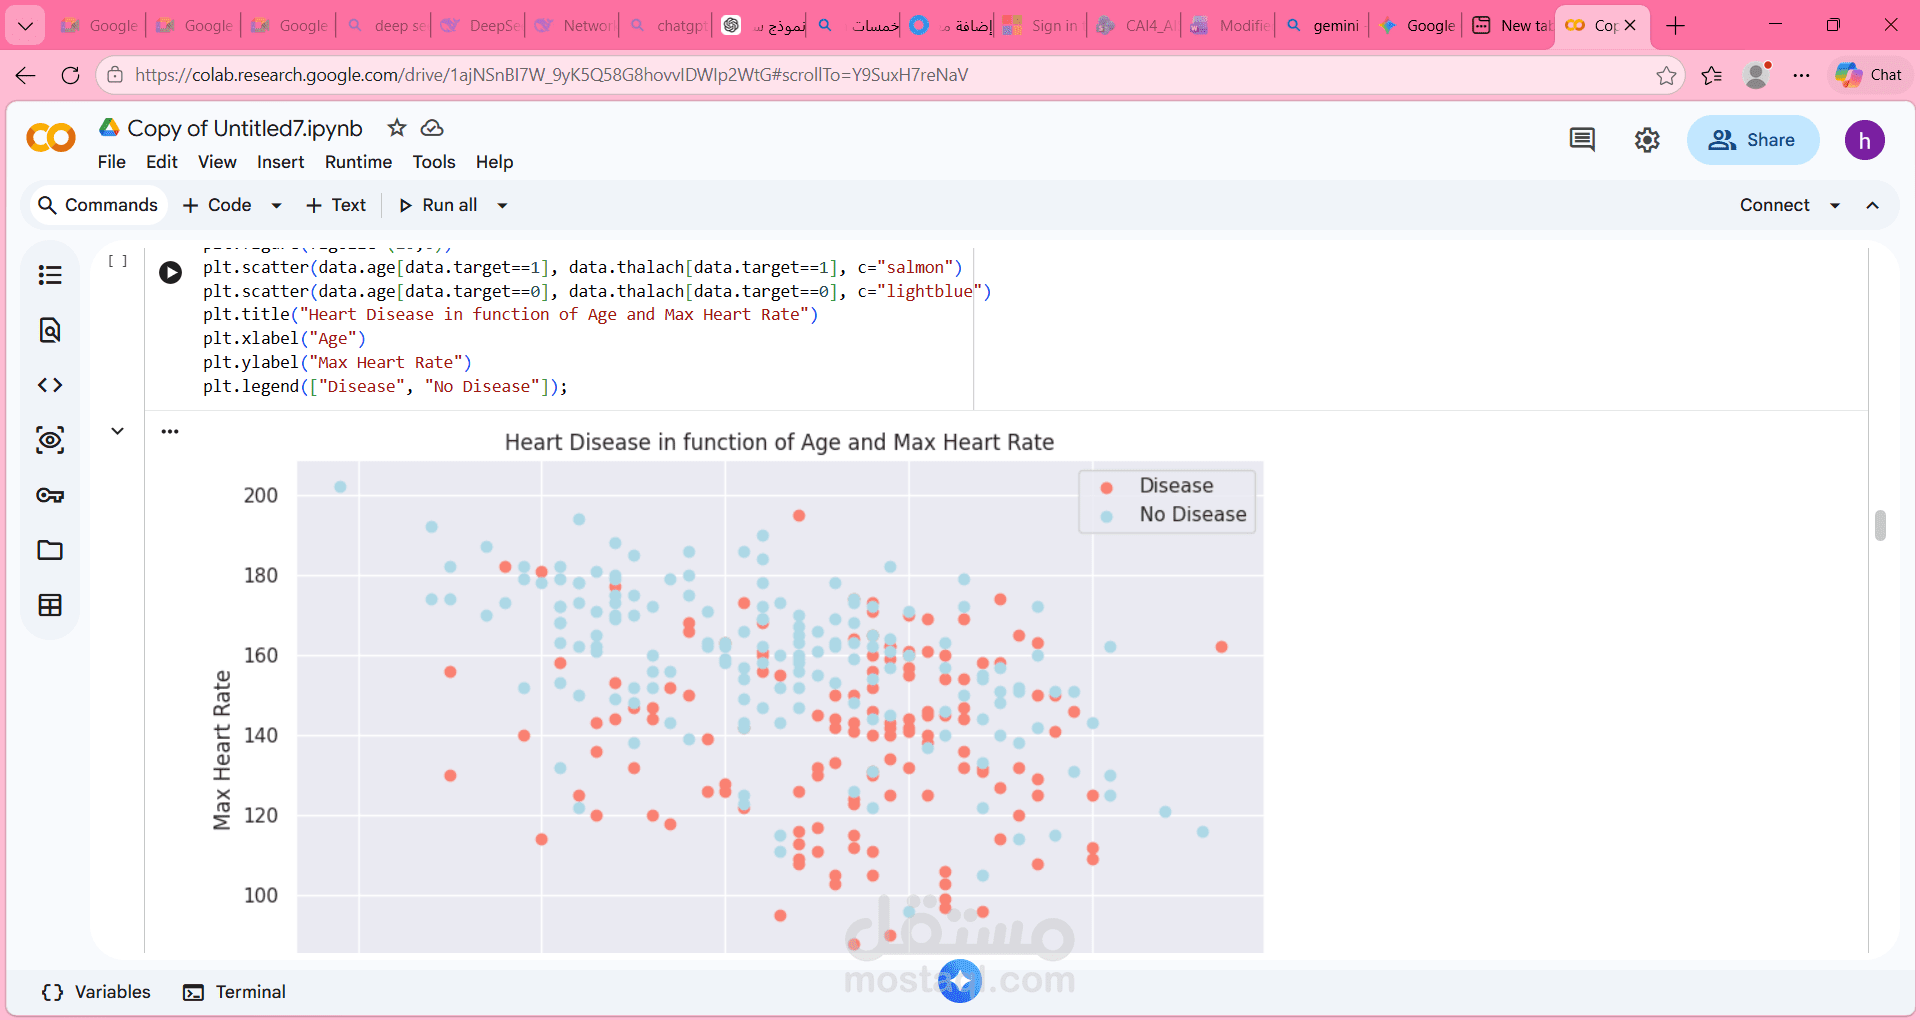Viewport: 1920px width, 1020px height.
Task: Open the notebook settings gear
Action: click(x=1647, y=140)
